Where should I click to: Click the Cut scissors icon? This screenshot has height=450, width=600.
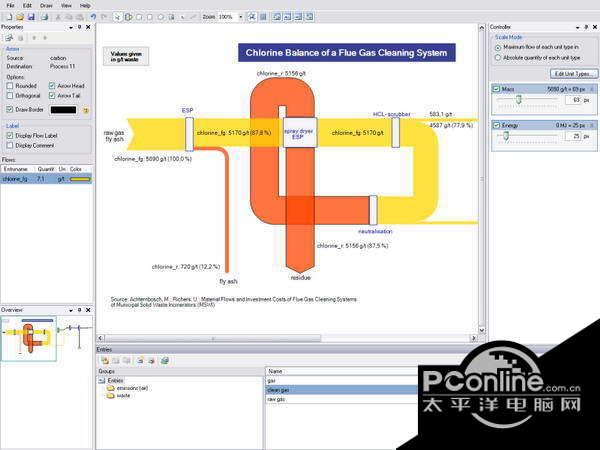click(x=58, y=17)
